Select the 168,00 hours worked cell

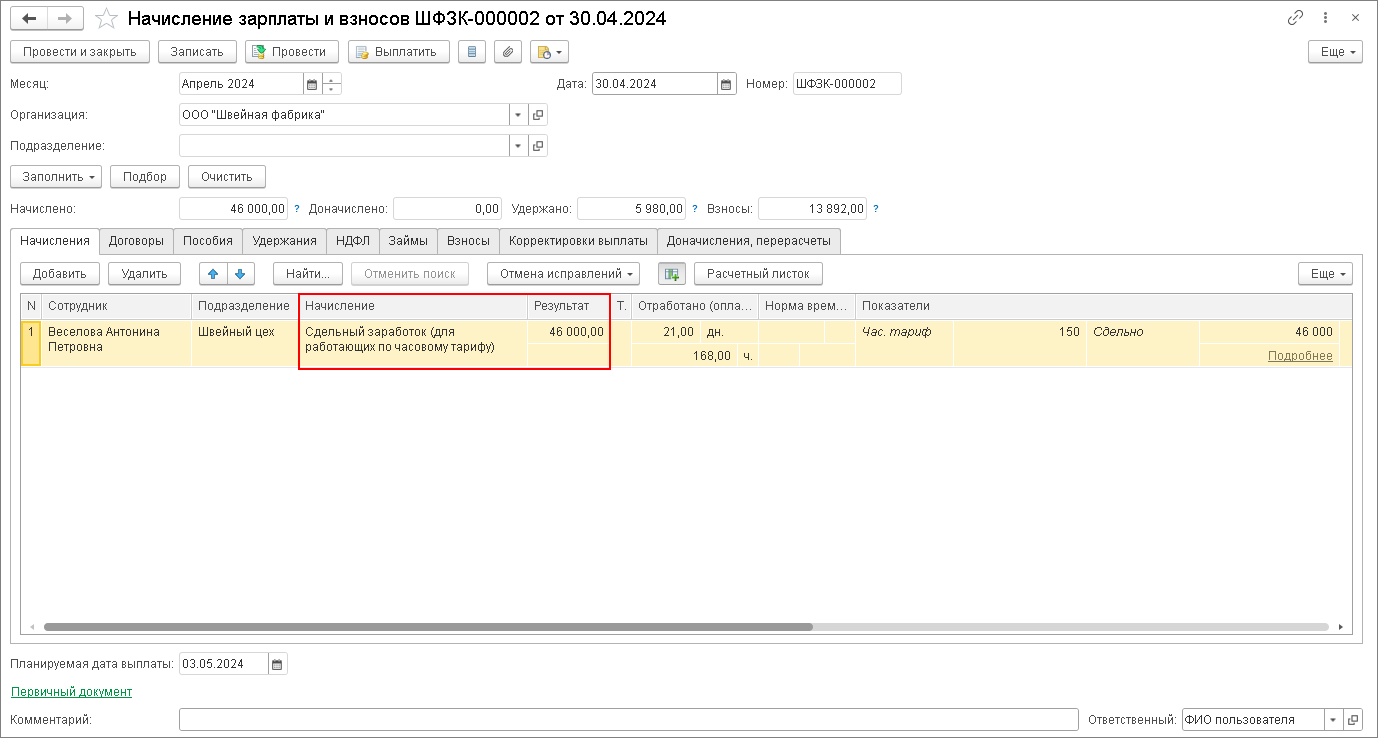point(685,355)
